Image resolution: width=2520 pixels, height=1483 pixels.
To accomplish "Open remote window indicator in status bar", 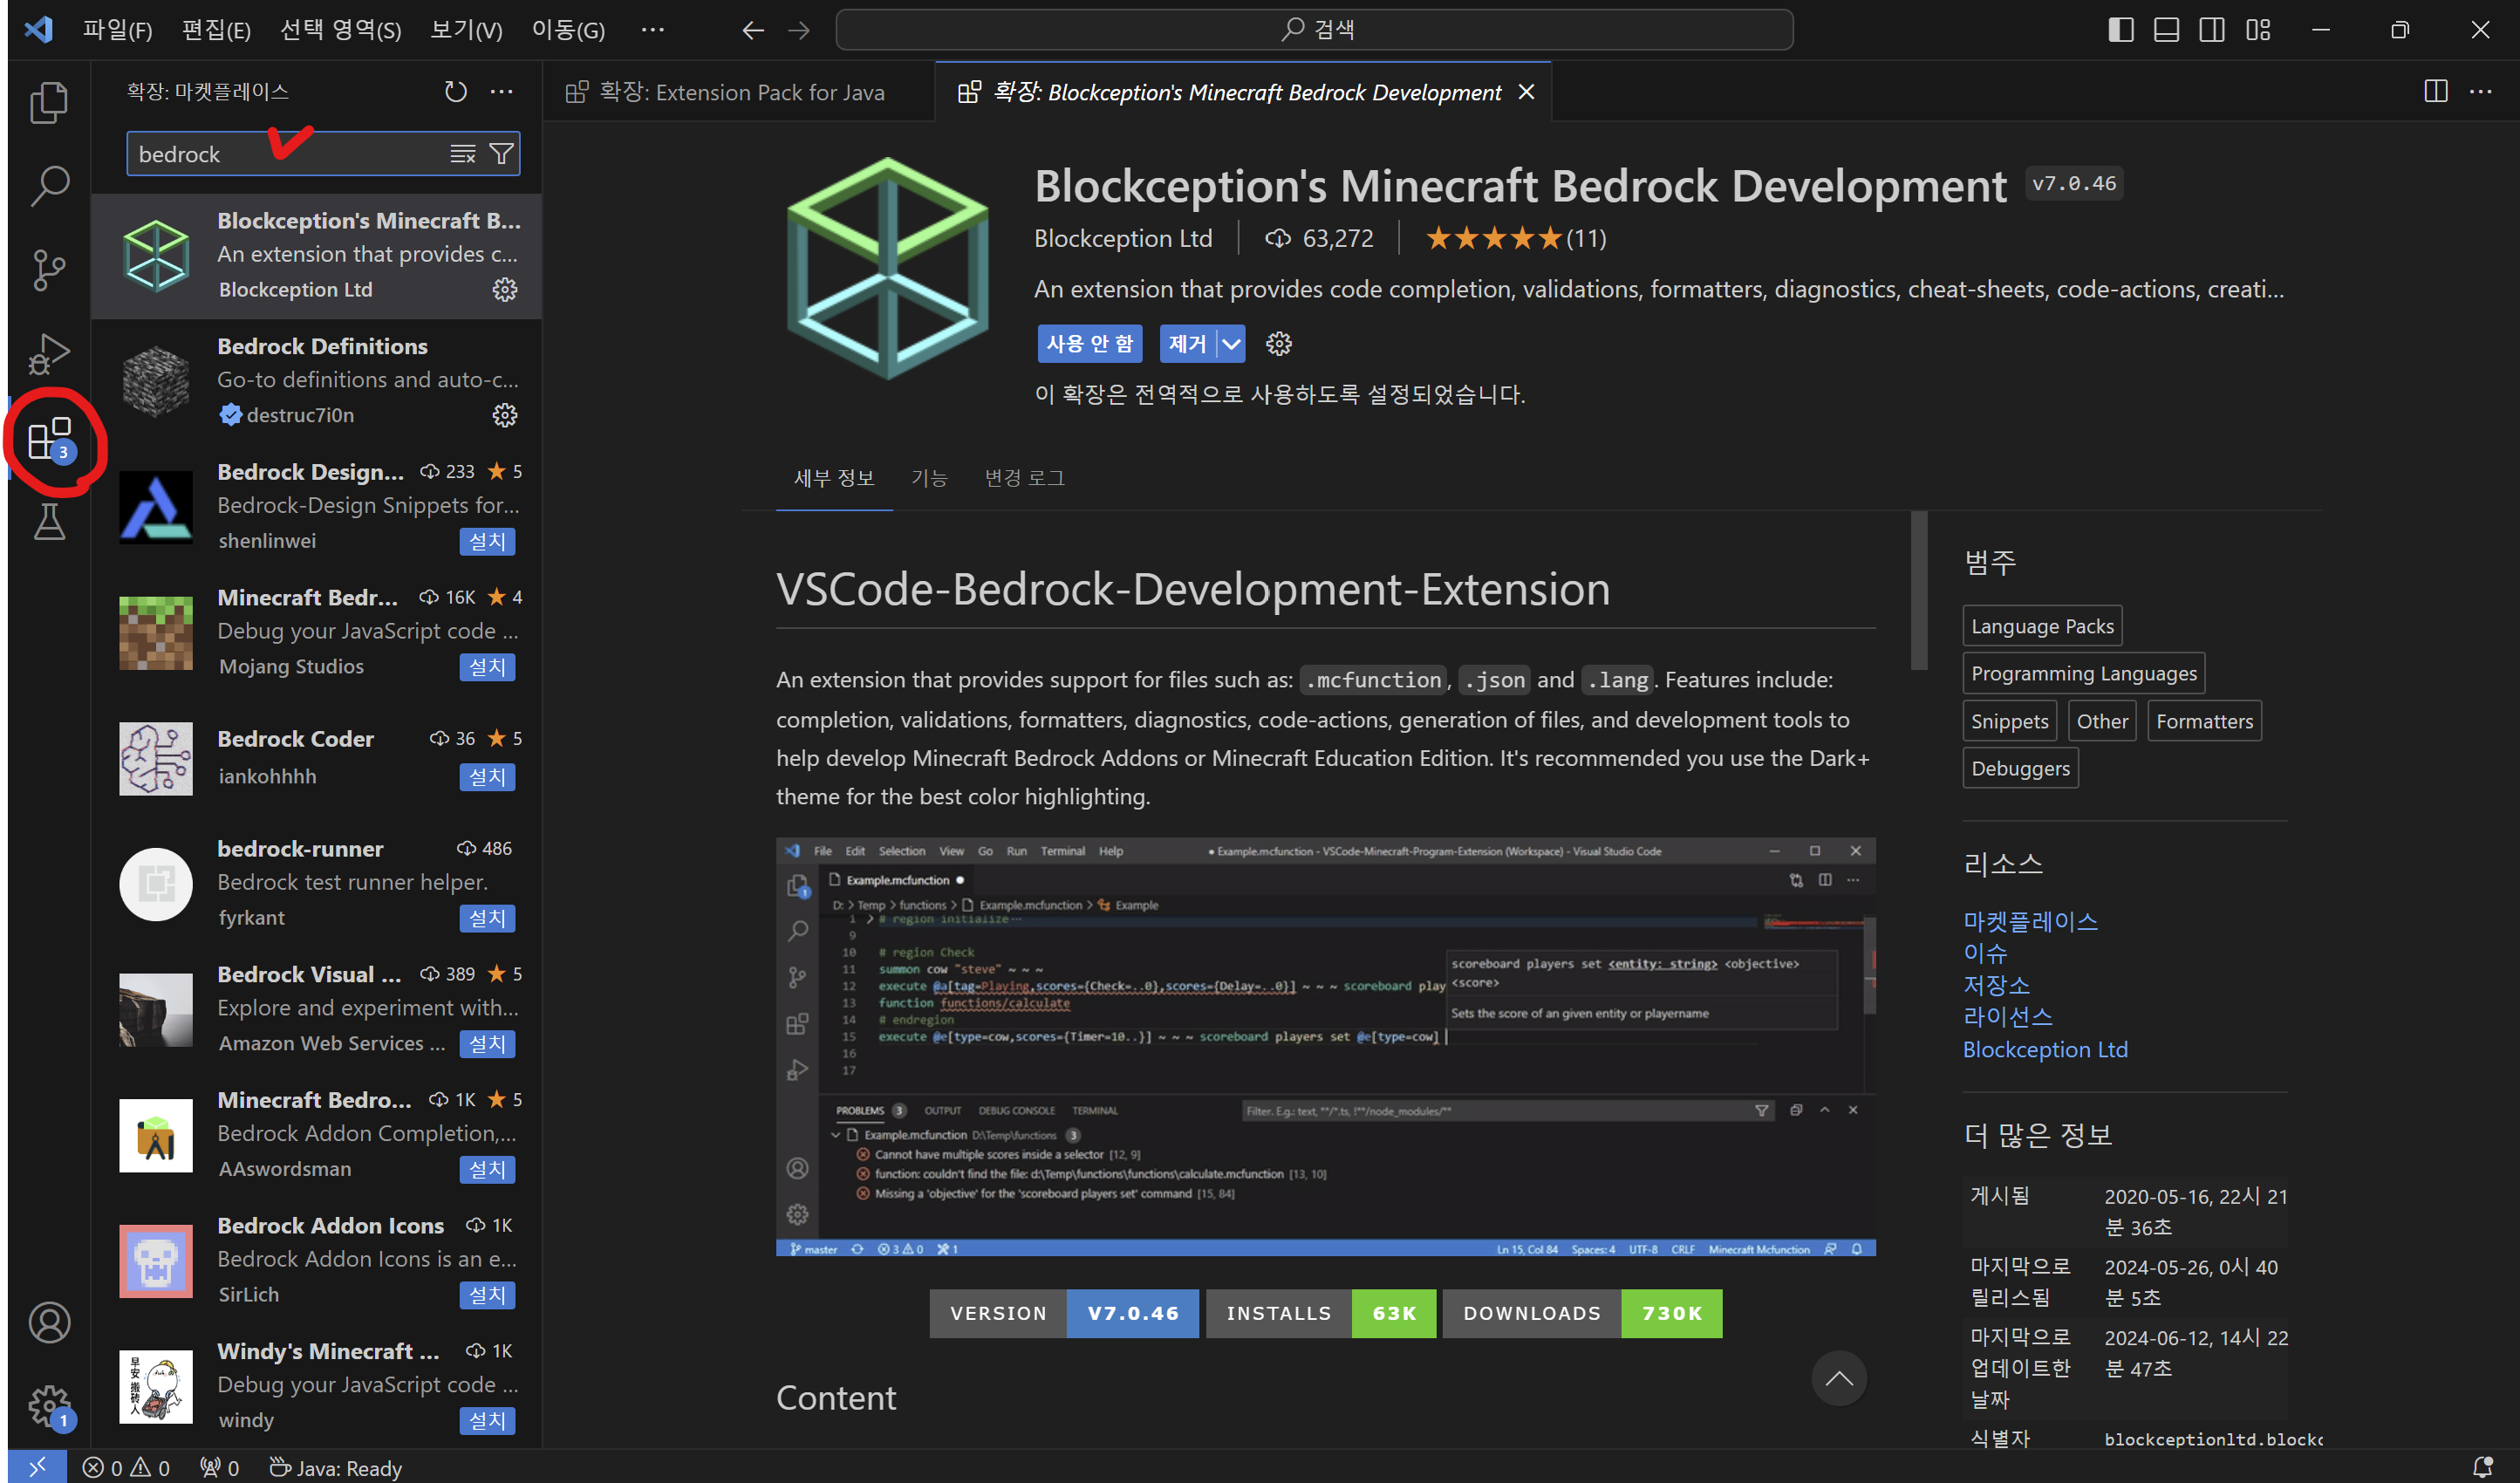I will [37, 1467].
